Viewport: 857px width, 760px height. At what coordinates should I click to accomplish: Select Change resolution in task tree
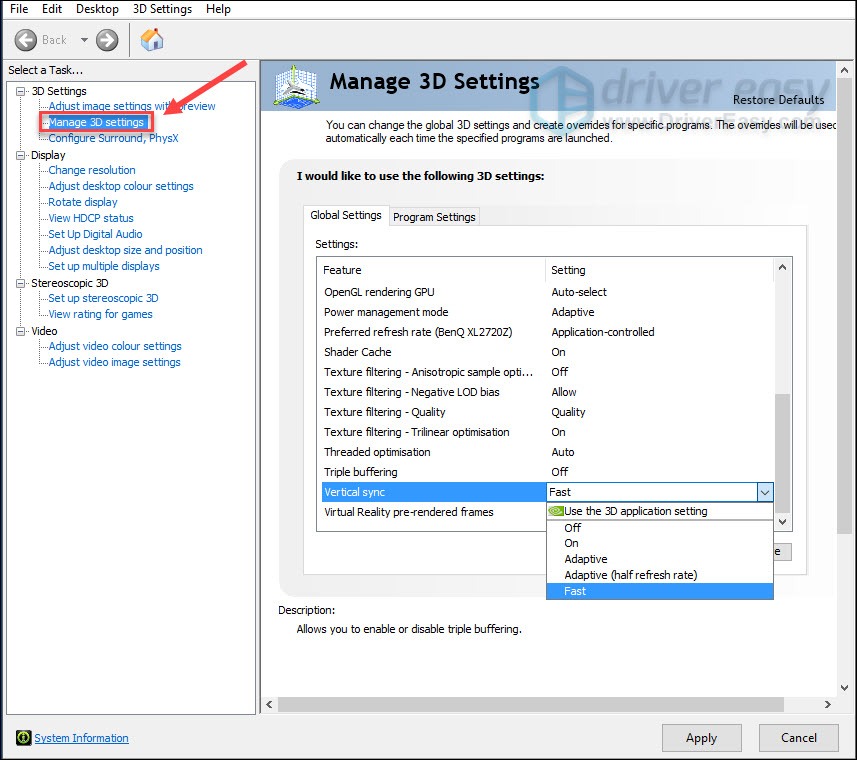click(92, 170)
